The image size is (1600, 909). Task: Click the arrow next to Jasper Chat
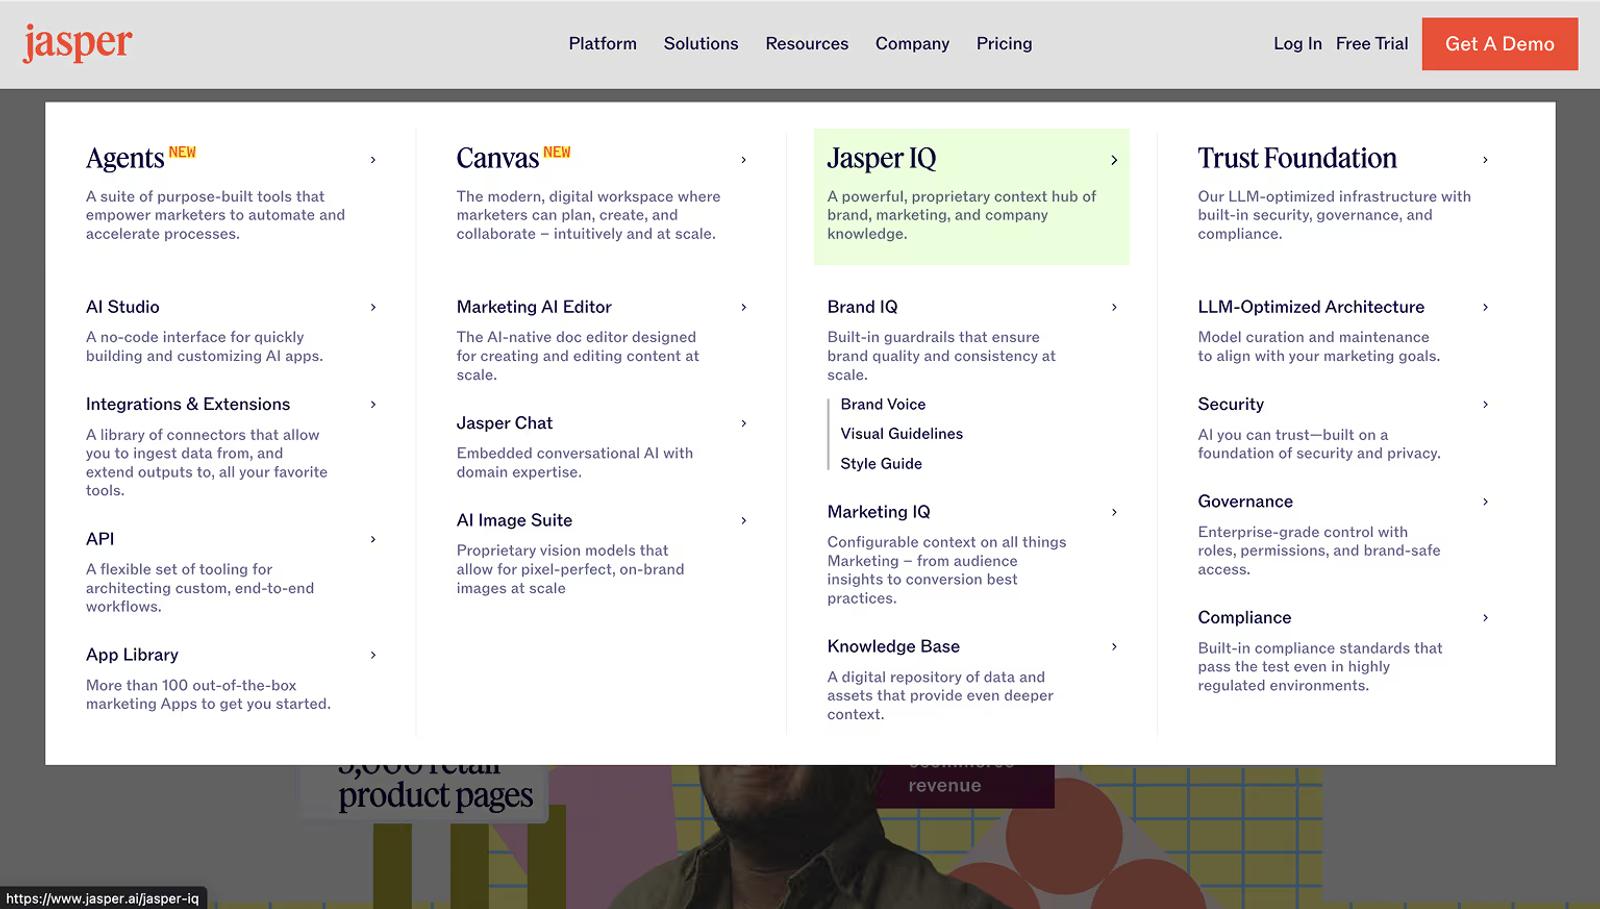[743, 423]
